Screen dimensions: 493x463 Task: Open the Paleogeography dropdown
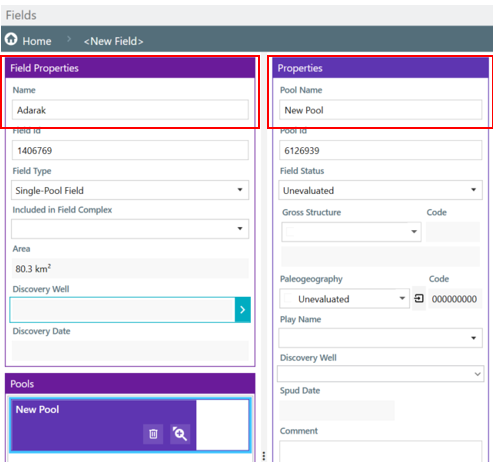pos(344,299)
